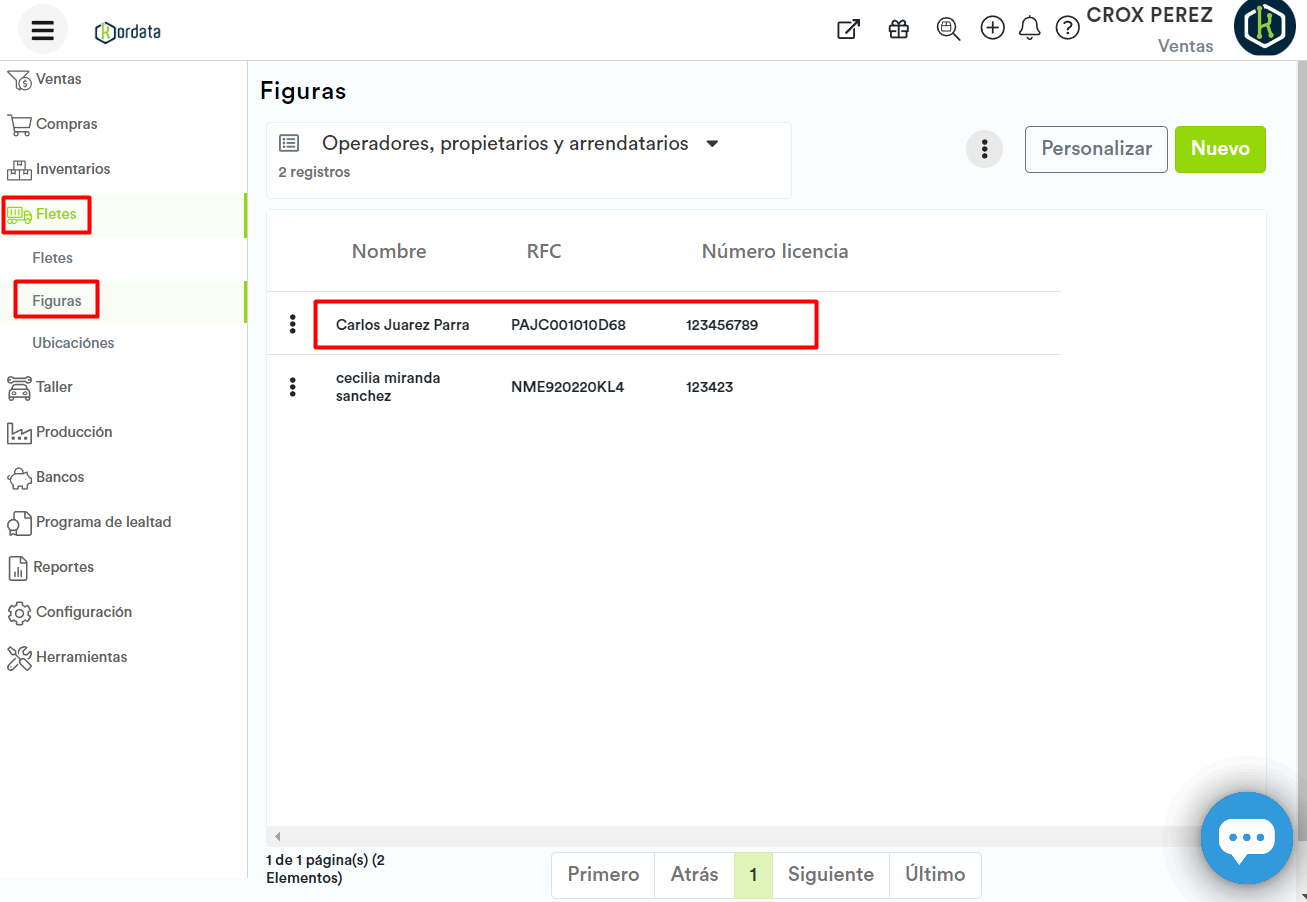Open the notifications bell
Image resolution: width=1307 pixels, height=902 pixels.
pyautogui.click(x=1029, y=29)
